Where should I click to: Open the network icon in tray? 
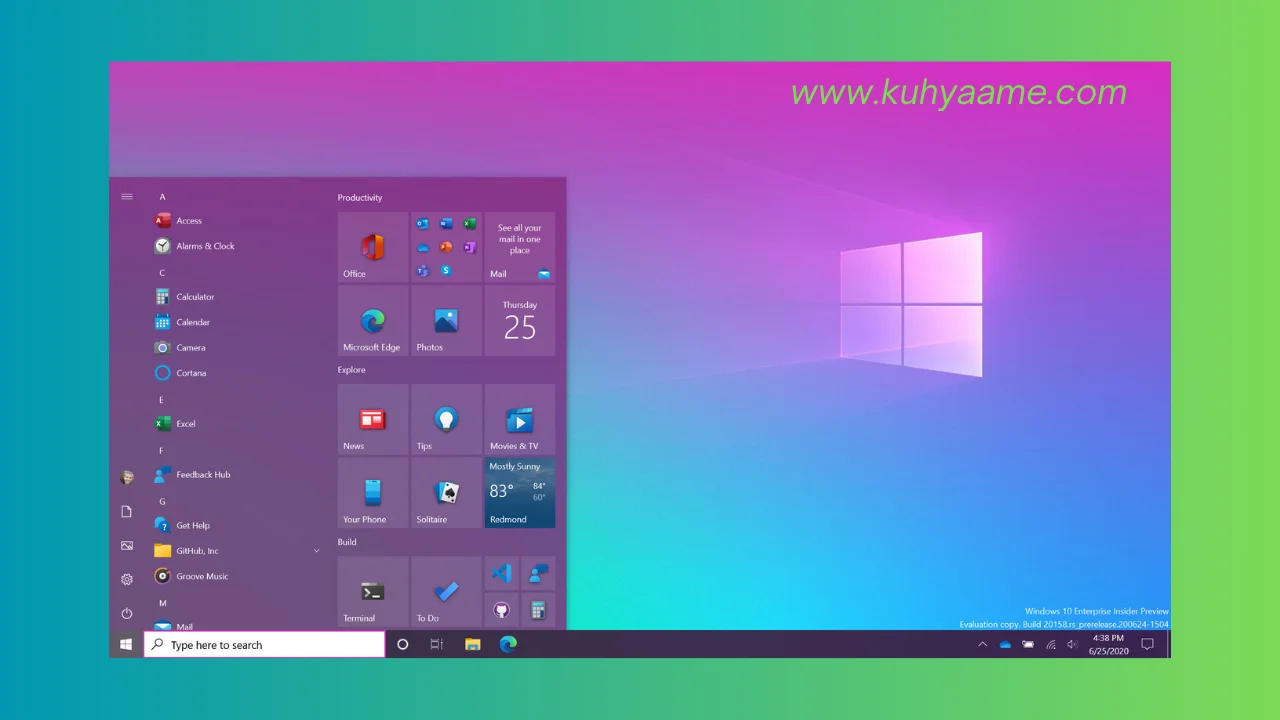coord(1051,645)
